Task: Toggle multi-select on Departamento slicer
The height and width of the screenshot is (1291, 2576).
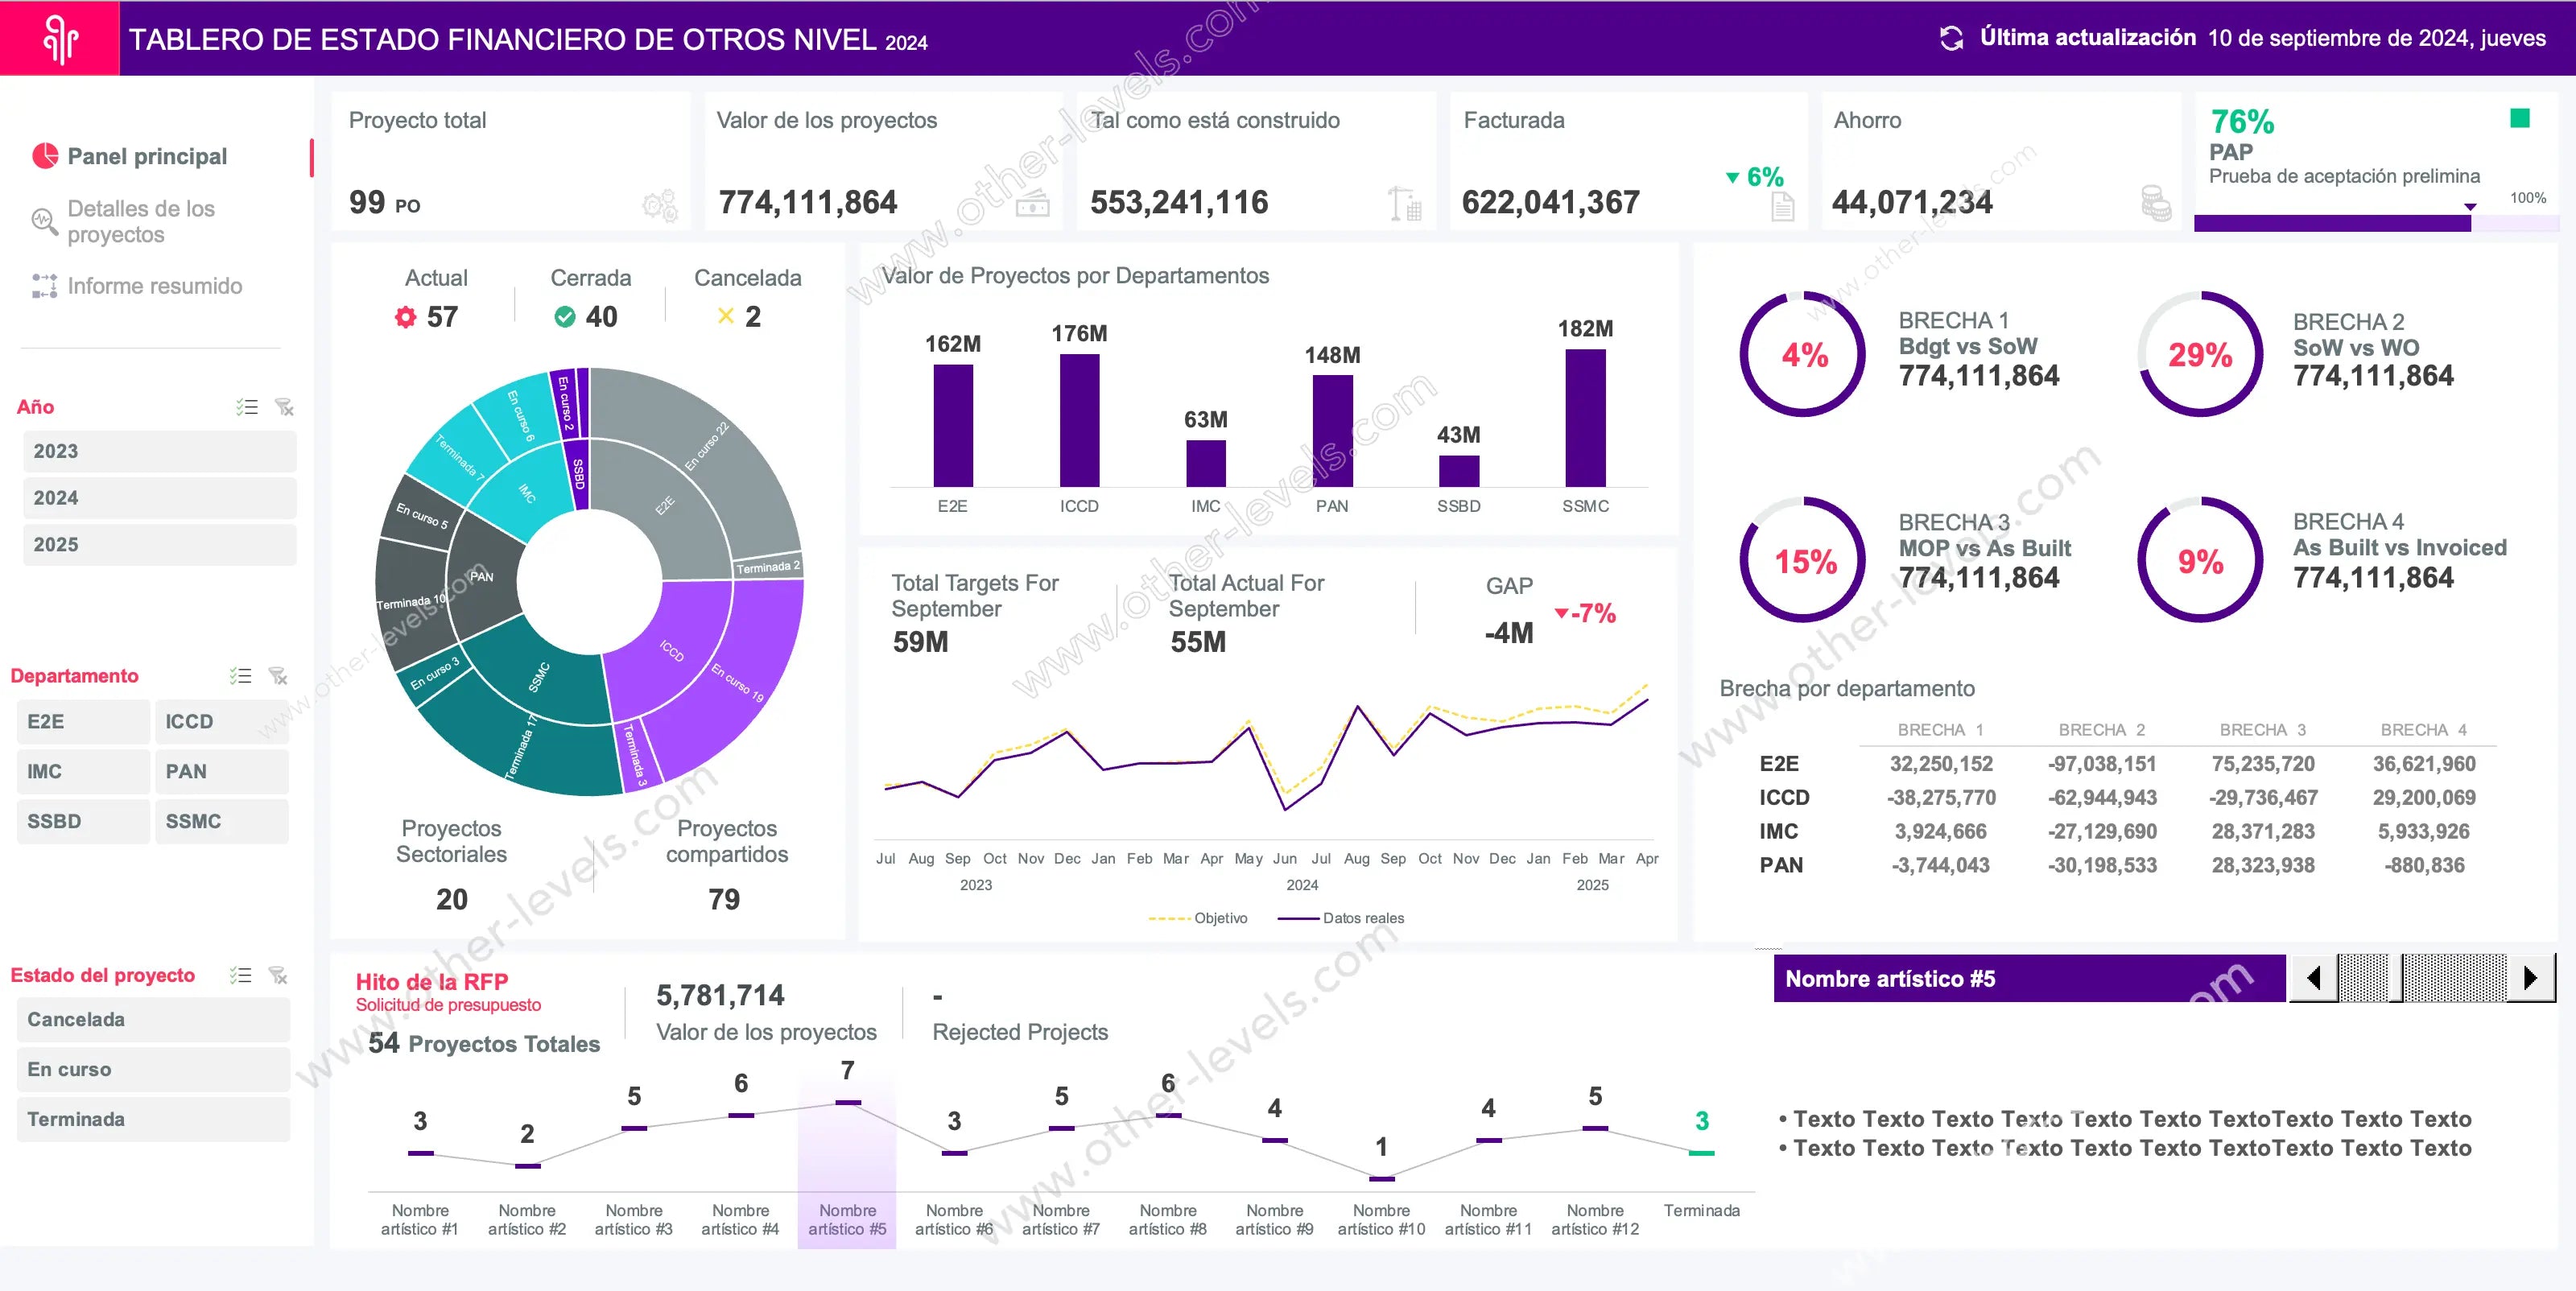Action: click(240, 676)
